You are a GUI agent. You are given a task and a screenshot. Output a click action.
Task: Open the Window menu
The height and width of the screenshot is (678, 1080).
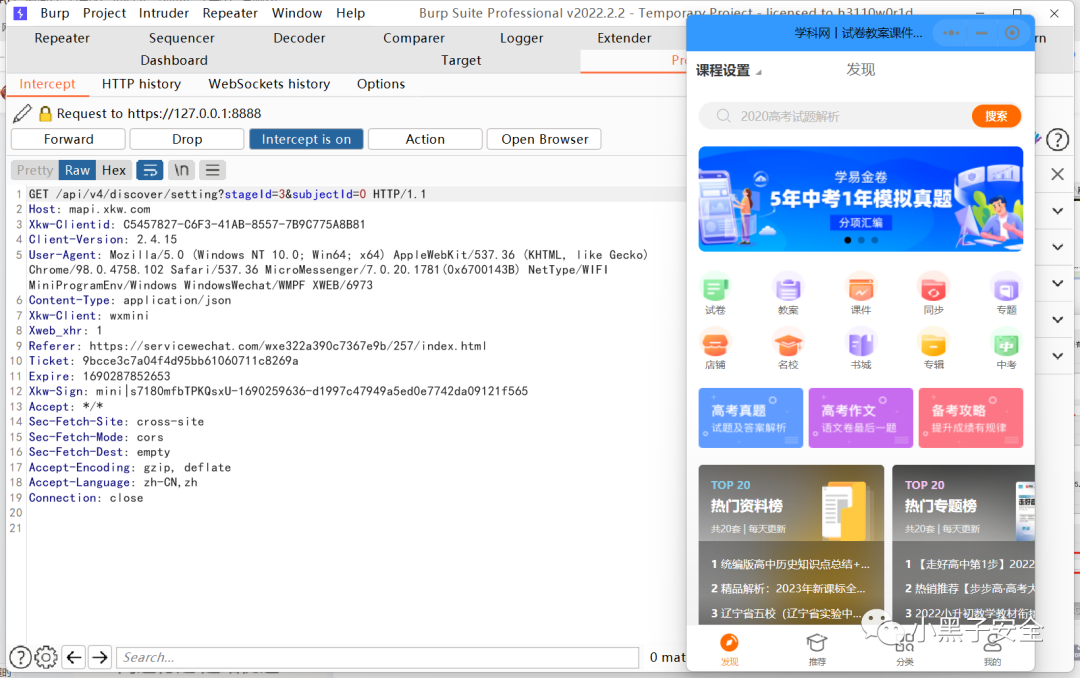297,13
